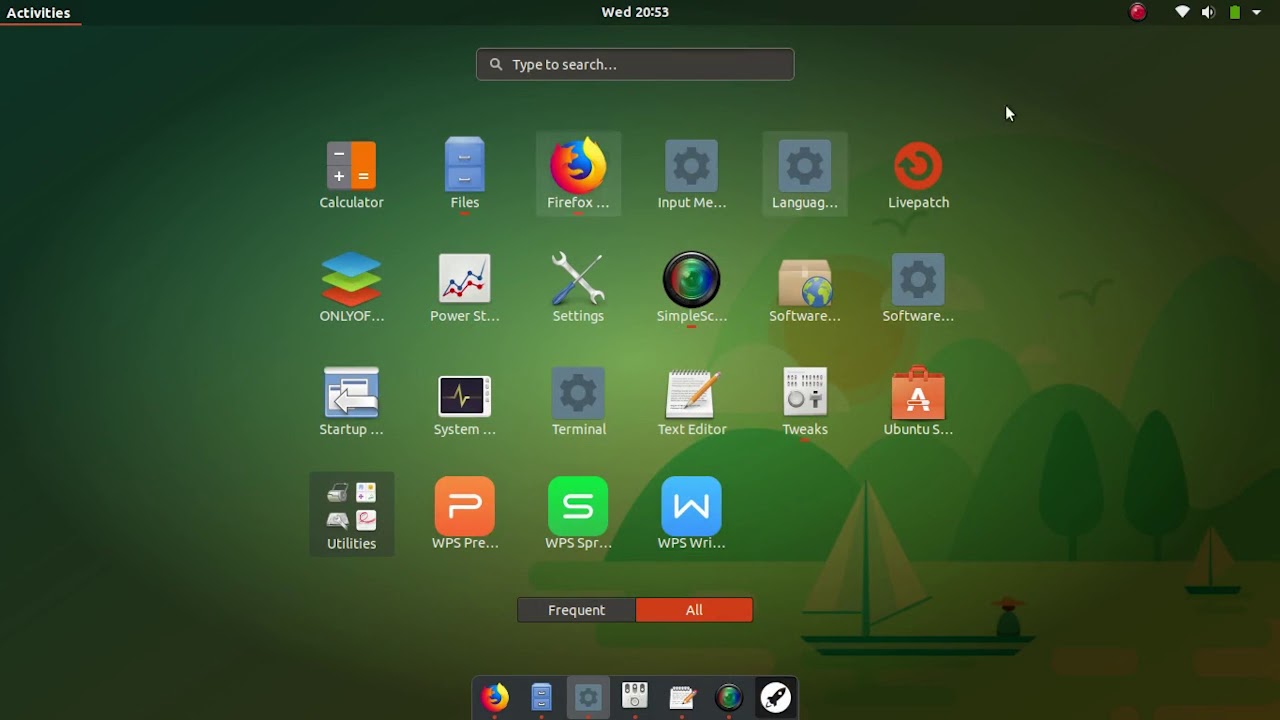Open Software app with box and globe icon

805,288
